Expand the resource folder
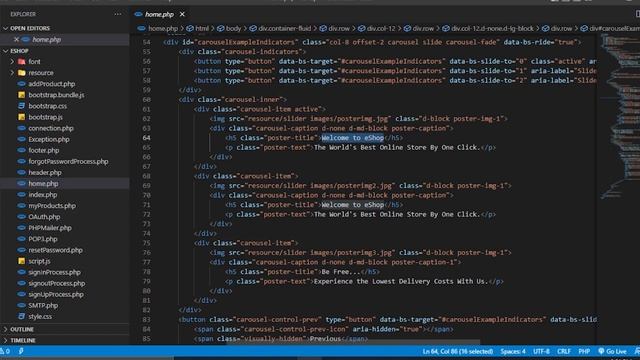 coord(12,73)
